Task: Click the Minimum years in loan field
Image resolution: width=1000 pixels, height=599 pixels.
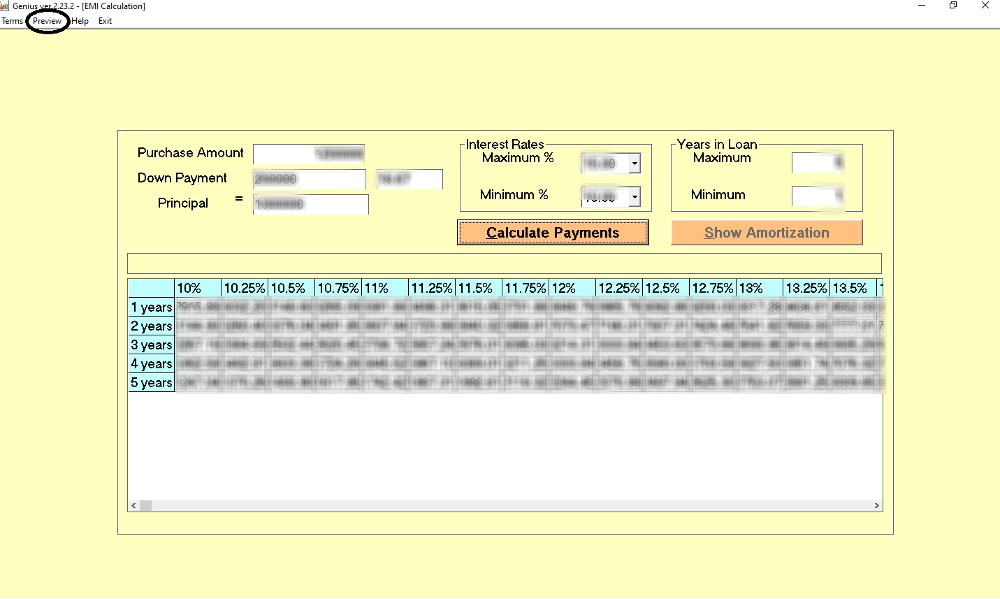Action: pos(818,196)
